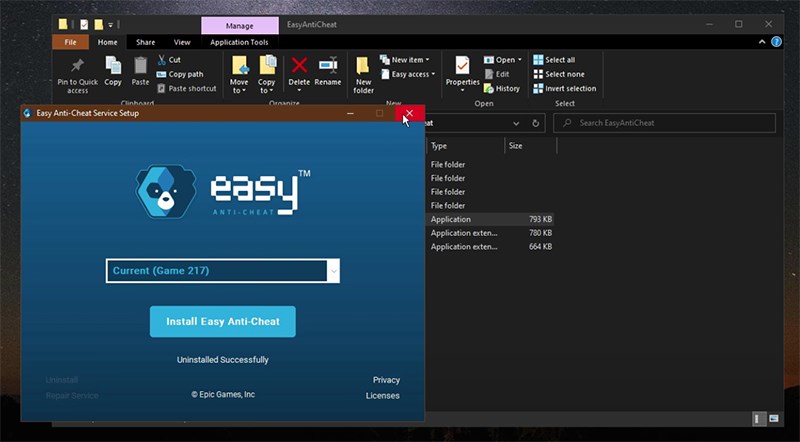Open the Privacy link
800x442 pixels.
[386, 380]
